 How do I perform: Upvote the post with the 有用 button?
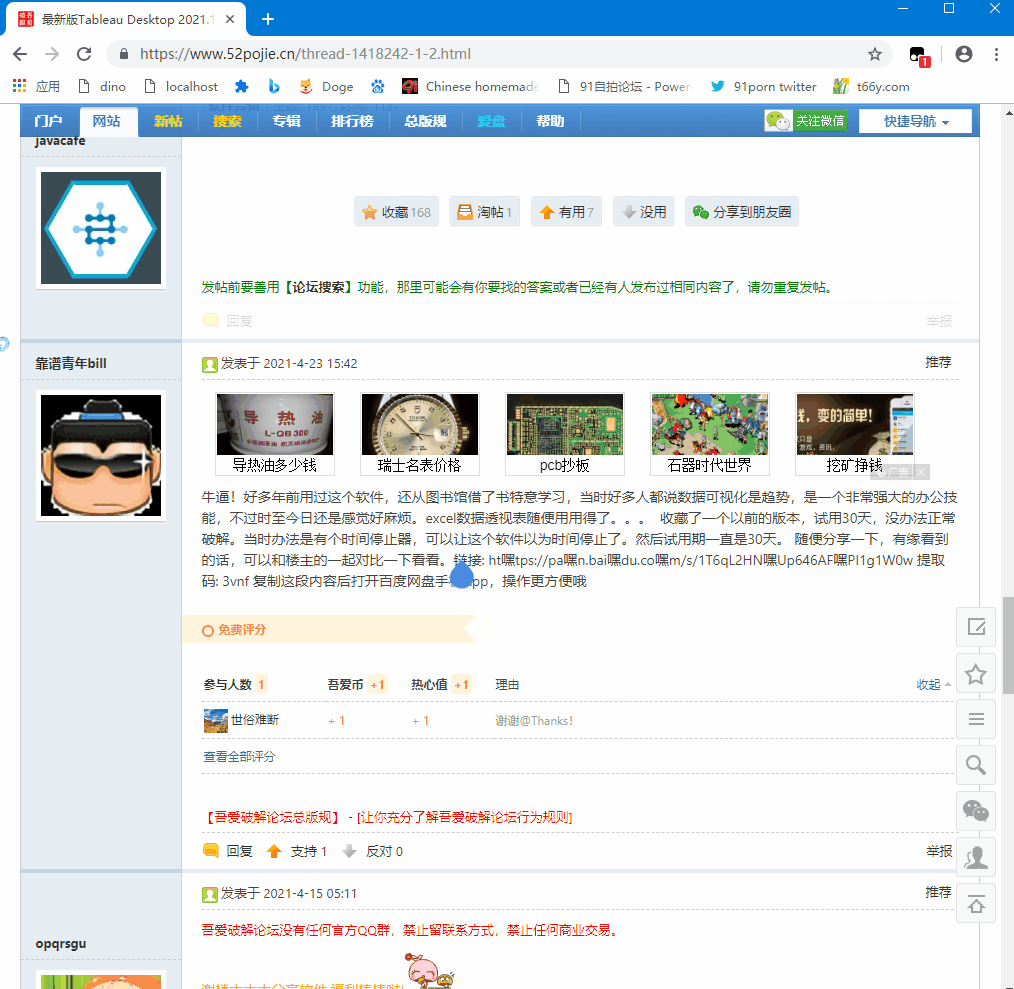(x=566, y=211)
